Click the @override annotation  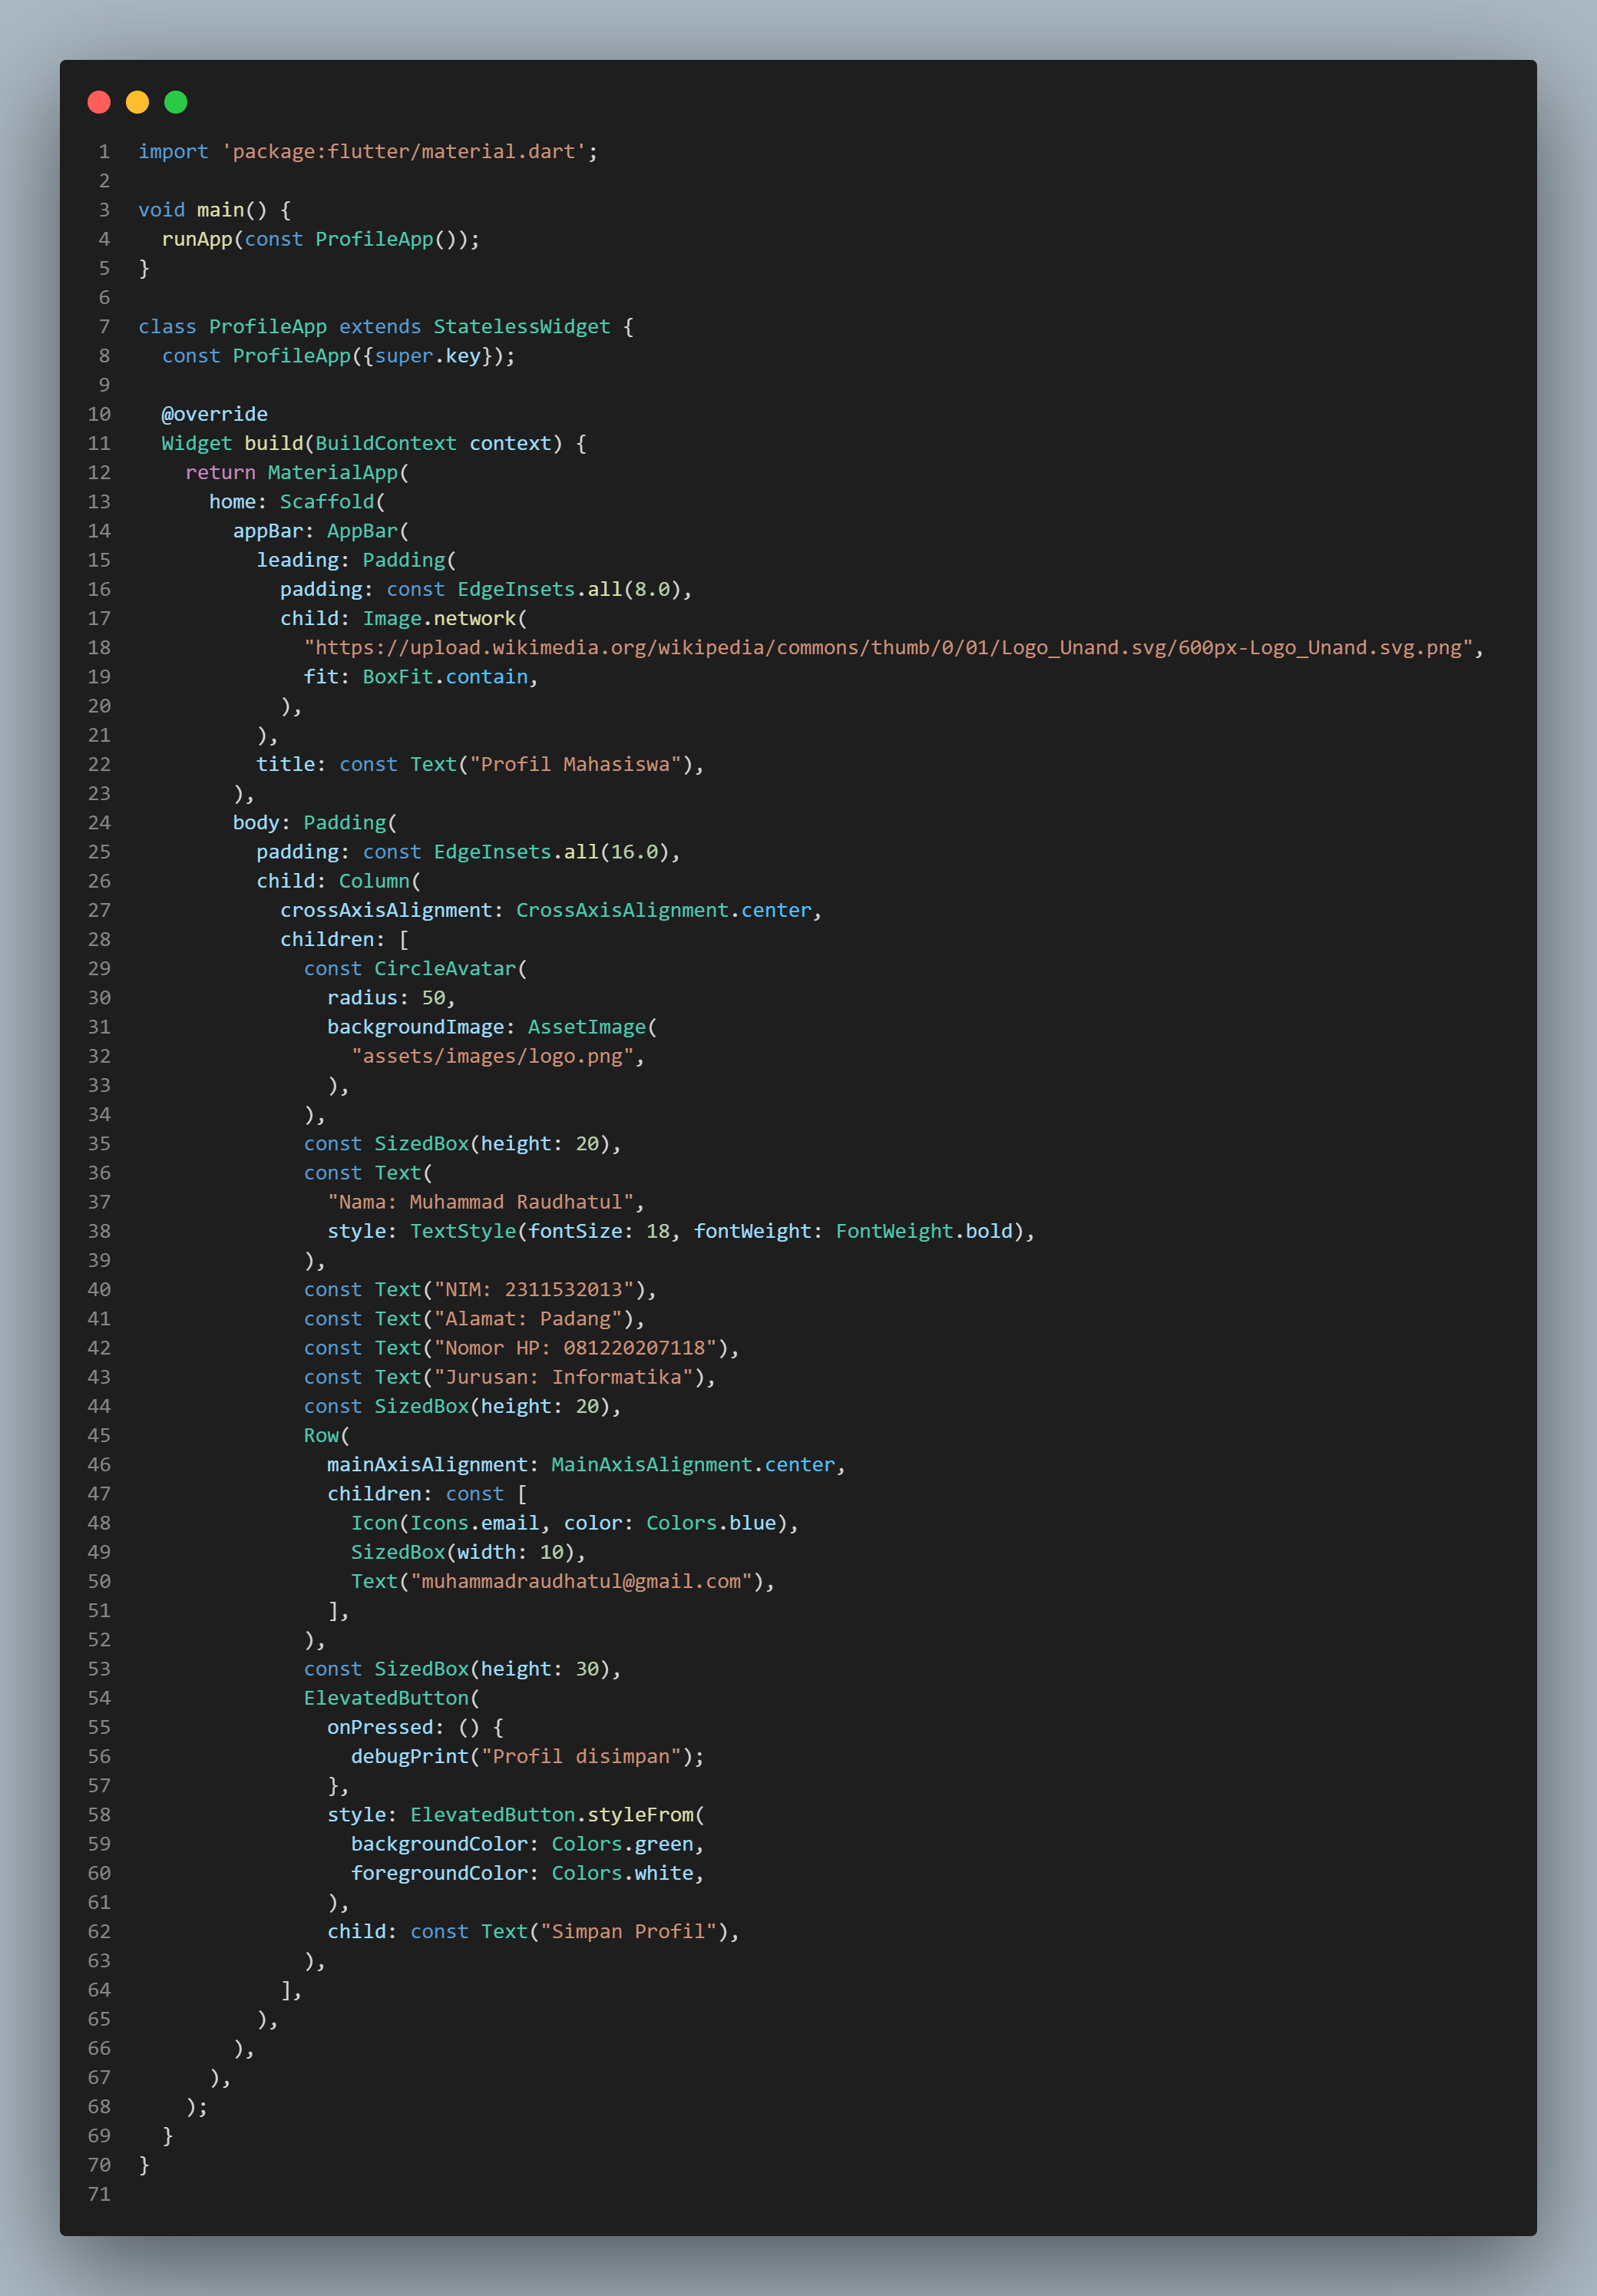pos(214,414)
